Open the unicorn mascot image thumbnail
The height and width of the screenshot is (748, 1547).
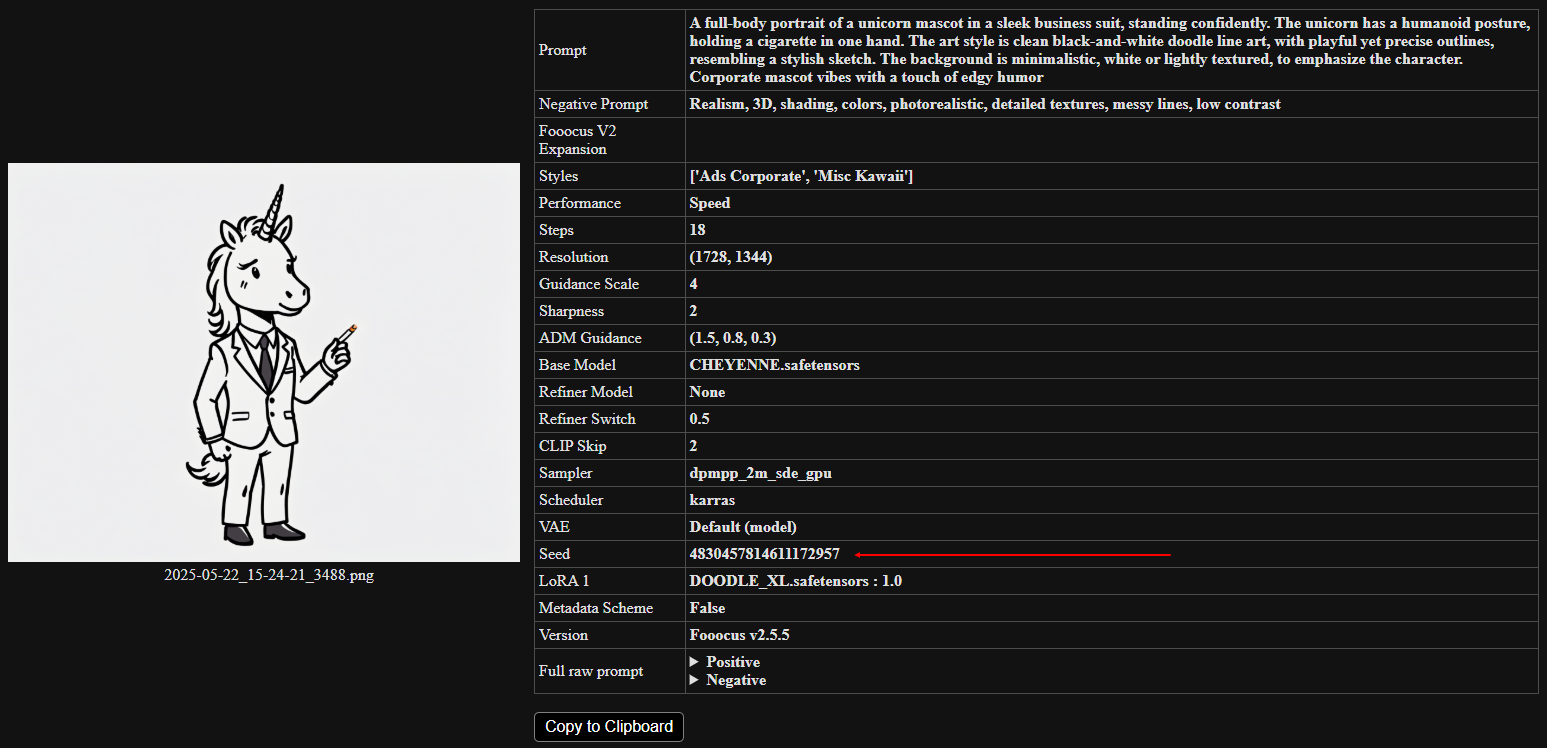click(x=264, y=362)
